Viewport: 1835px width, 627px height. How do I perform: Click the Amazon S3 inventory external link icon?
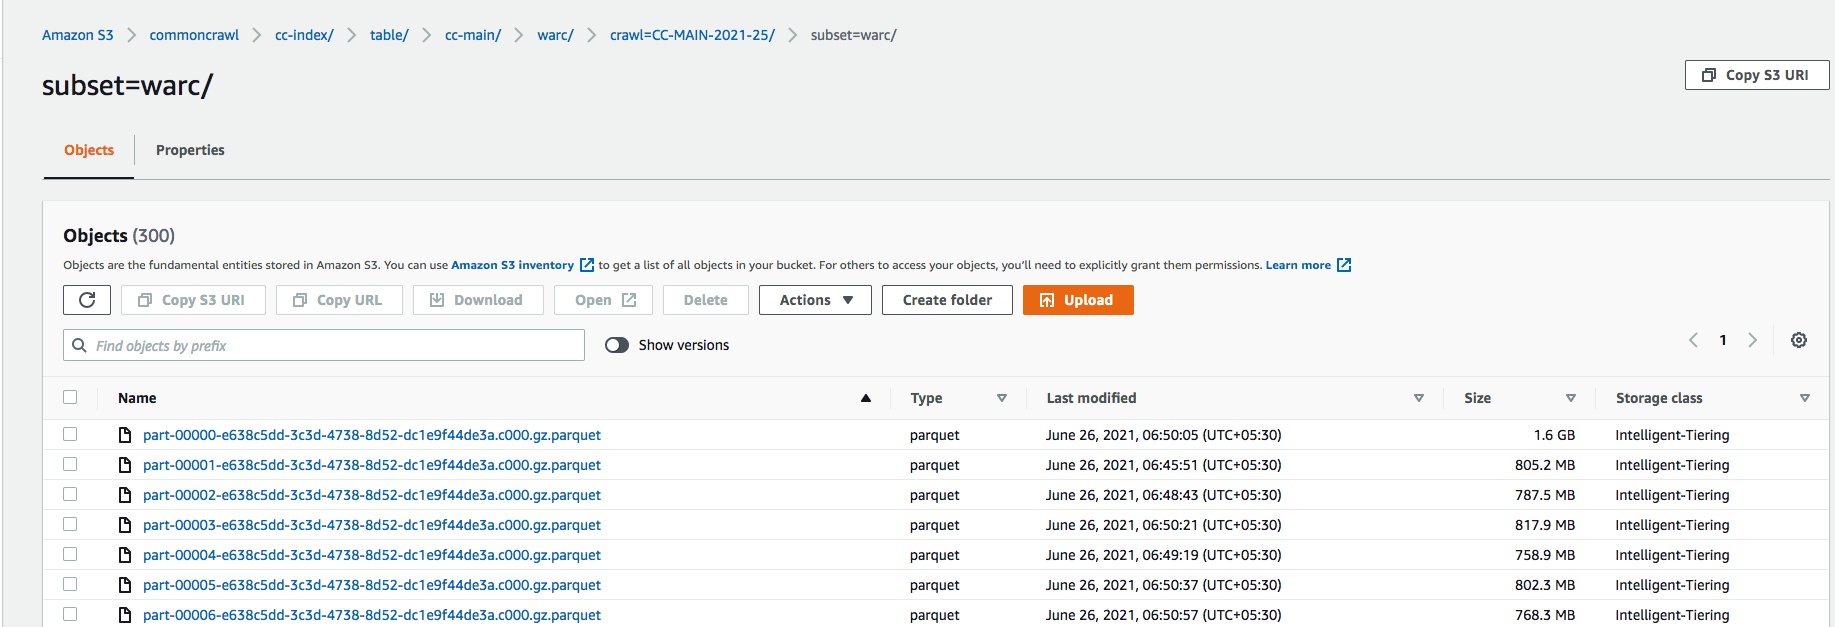(587, 265)
